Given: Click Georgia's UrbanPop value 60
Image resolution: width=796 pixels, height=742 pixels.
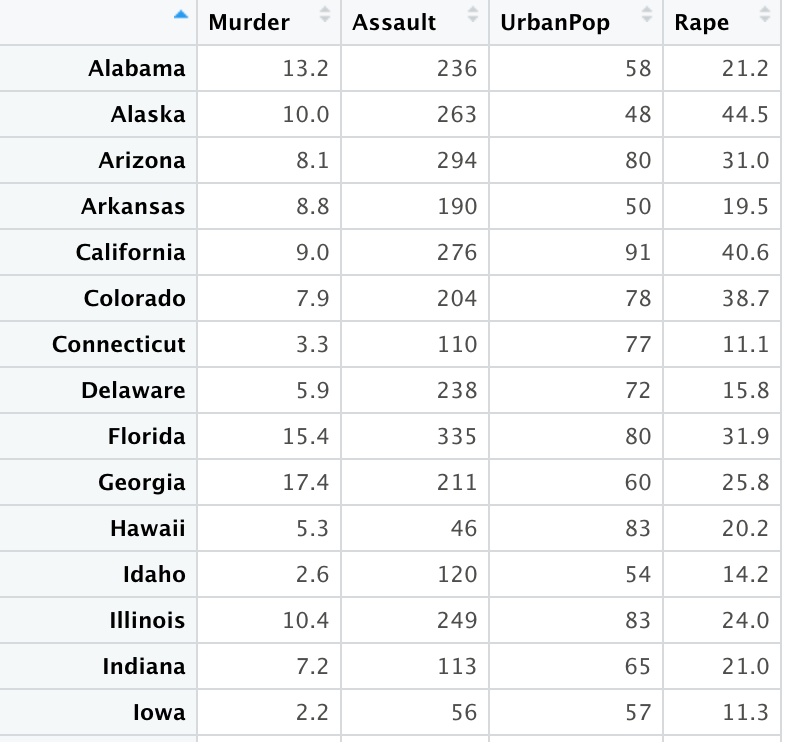Looking at the screenshot, I should click(638, 482).
